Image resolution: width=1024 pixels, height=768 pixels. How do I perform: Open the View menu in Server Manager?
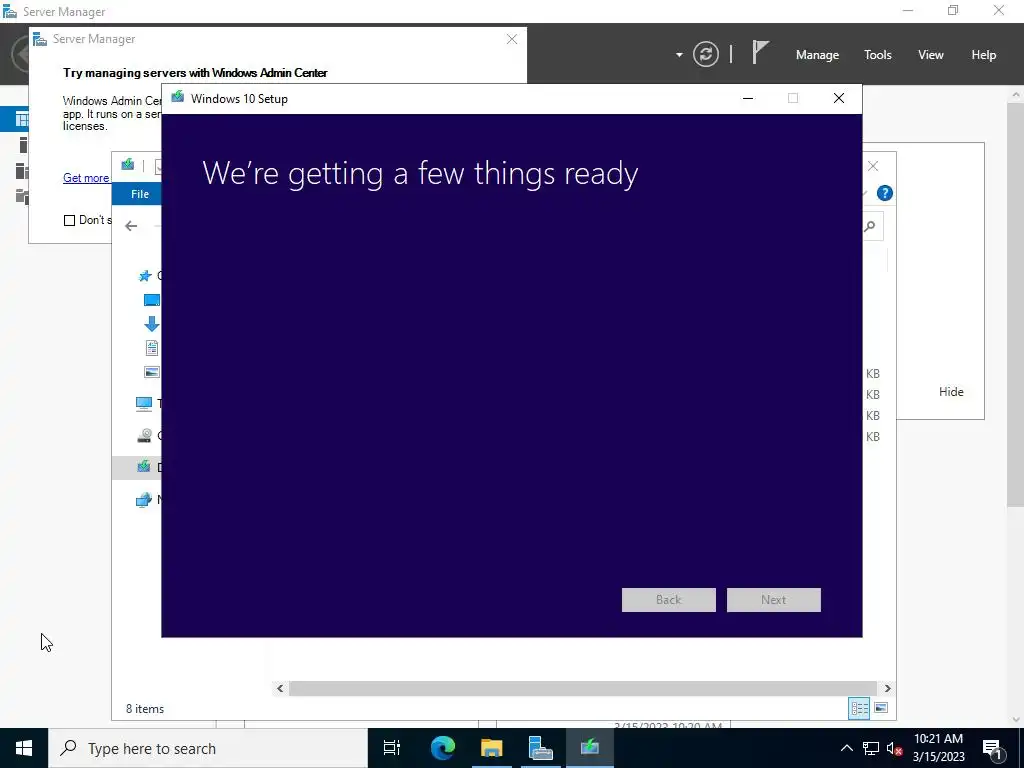pyautogui.click(x=931, y=55)
